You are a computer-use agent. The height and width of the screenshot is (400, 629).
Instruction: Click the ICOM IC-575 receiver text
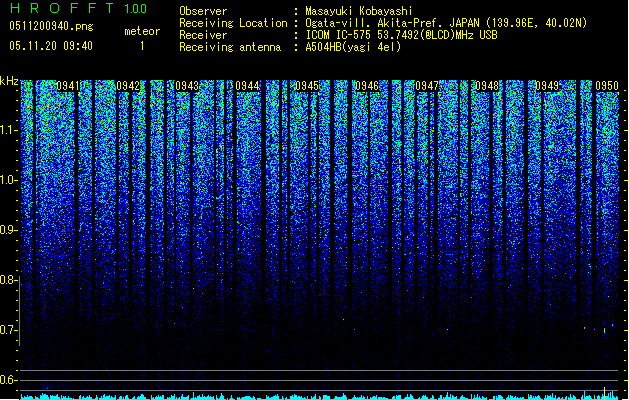[401, 35]
